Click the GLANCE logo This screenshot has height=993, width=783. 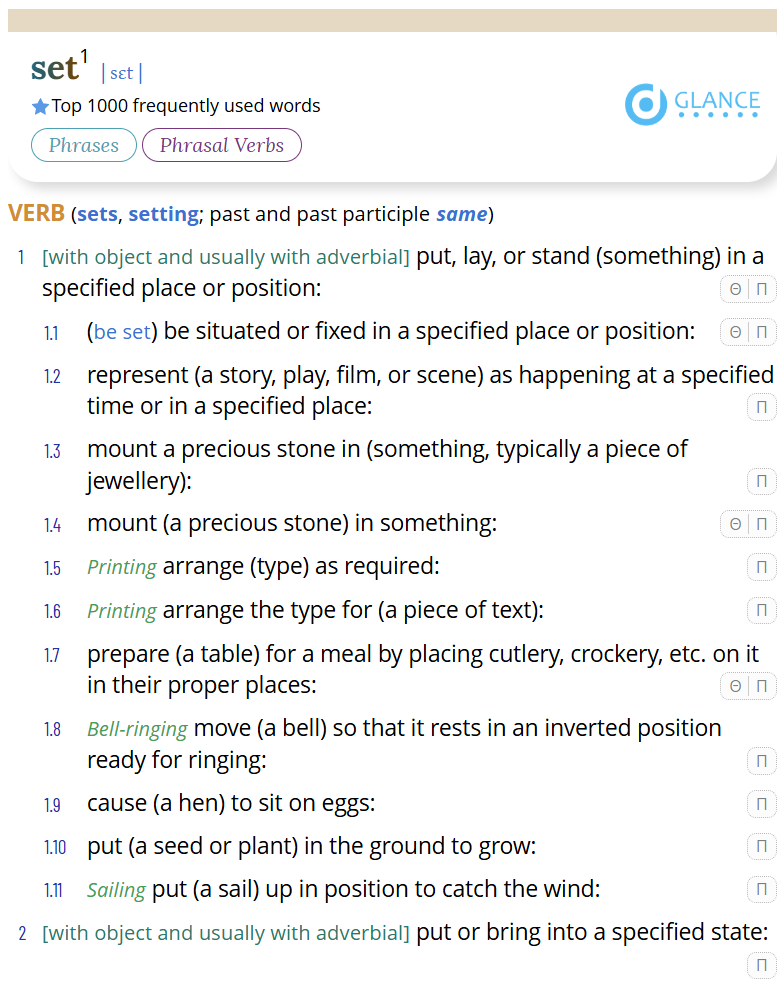click(692, 104)
